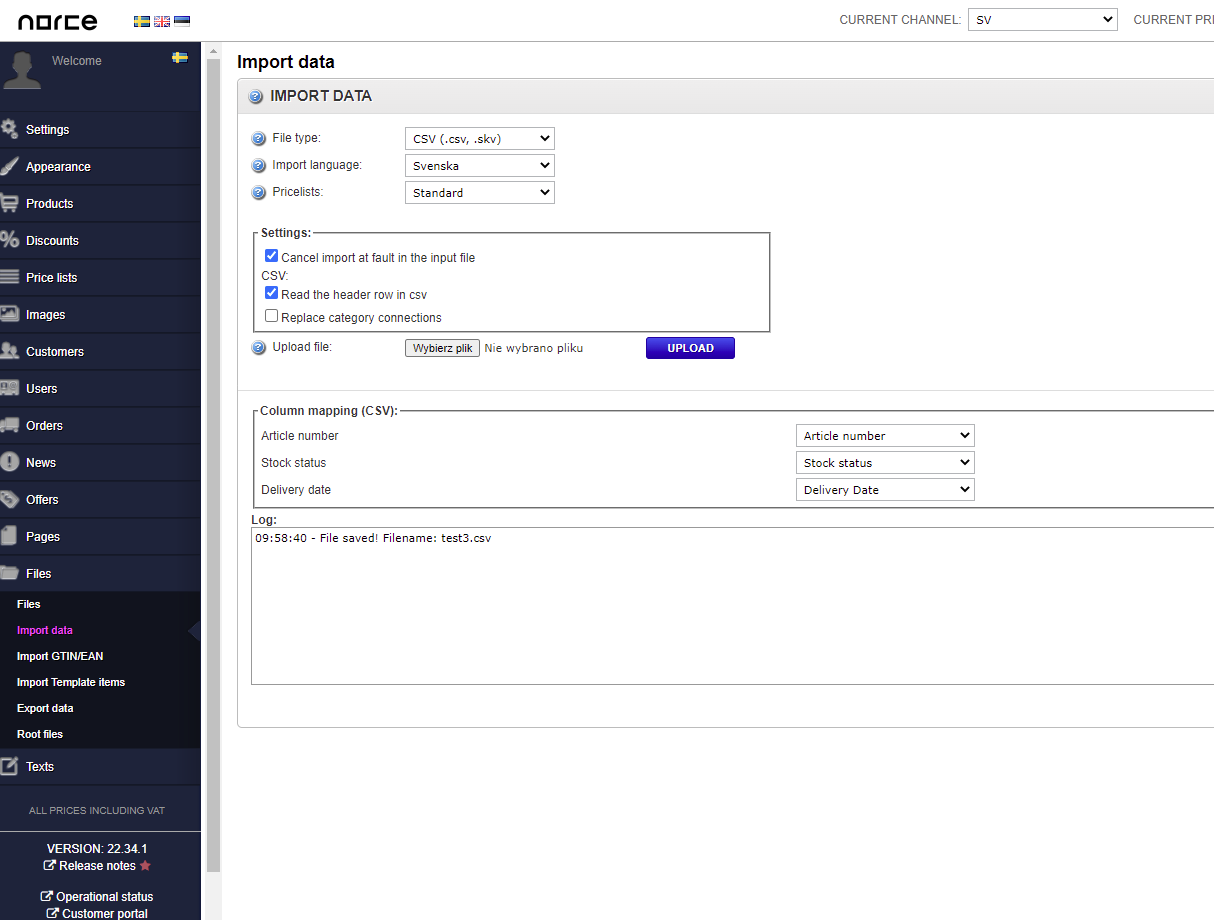This screenshot has width=1214, height=920.
Task: Open the Orders menu in sidebar
Action: pos(44,426)
